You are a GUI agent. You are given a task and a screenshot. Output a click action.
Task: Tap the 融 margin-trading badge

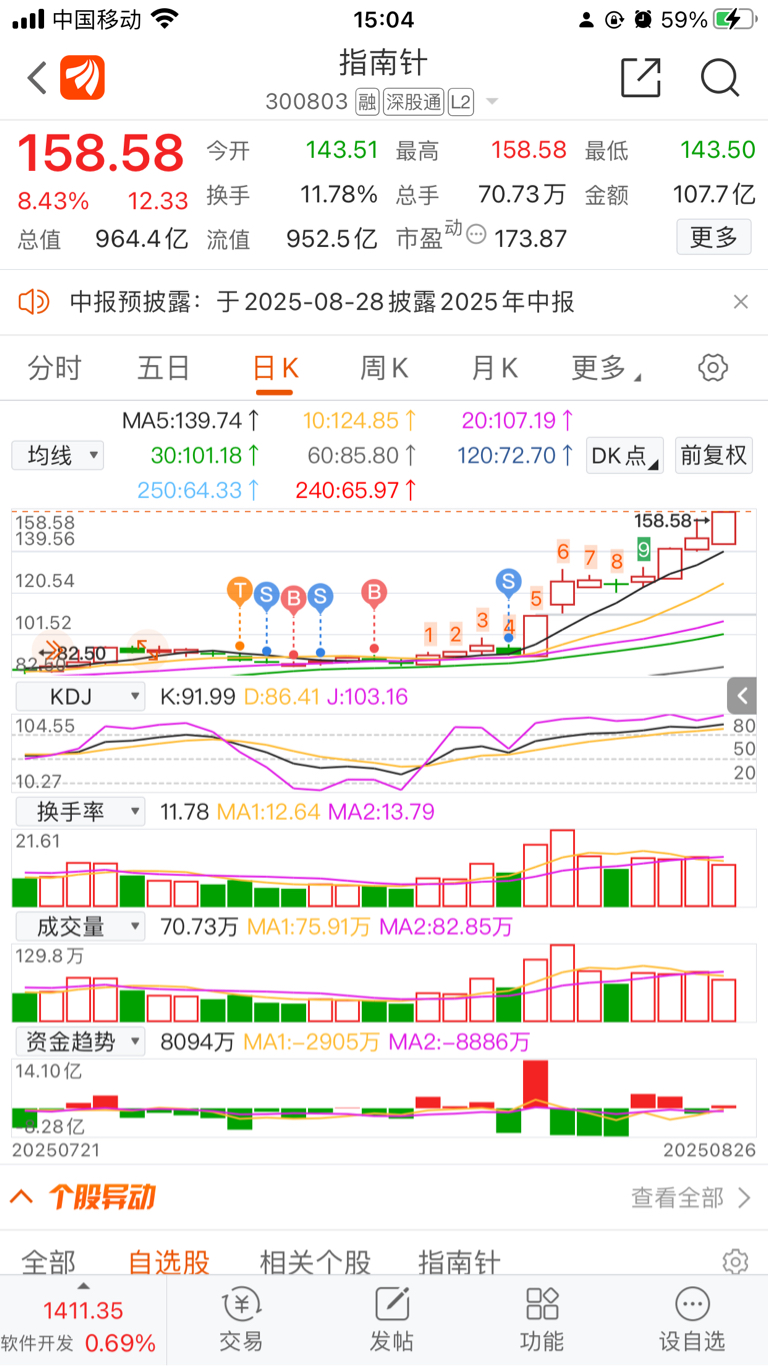coord(367,102)
